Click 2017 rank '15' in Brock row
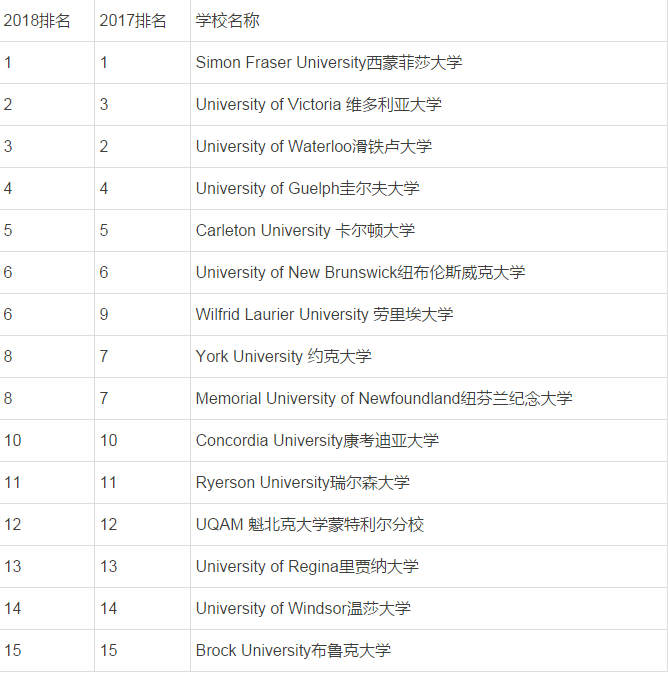668x673 pixels. [108, 651]
